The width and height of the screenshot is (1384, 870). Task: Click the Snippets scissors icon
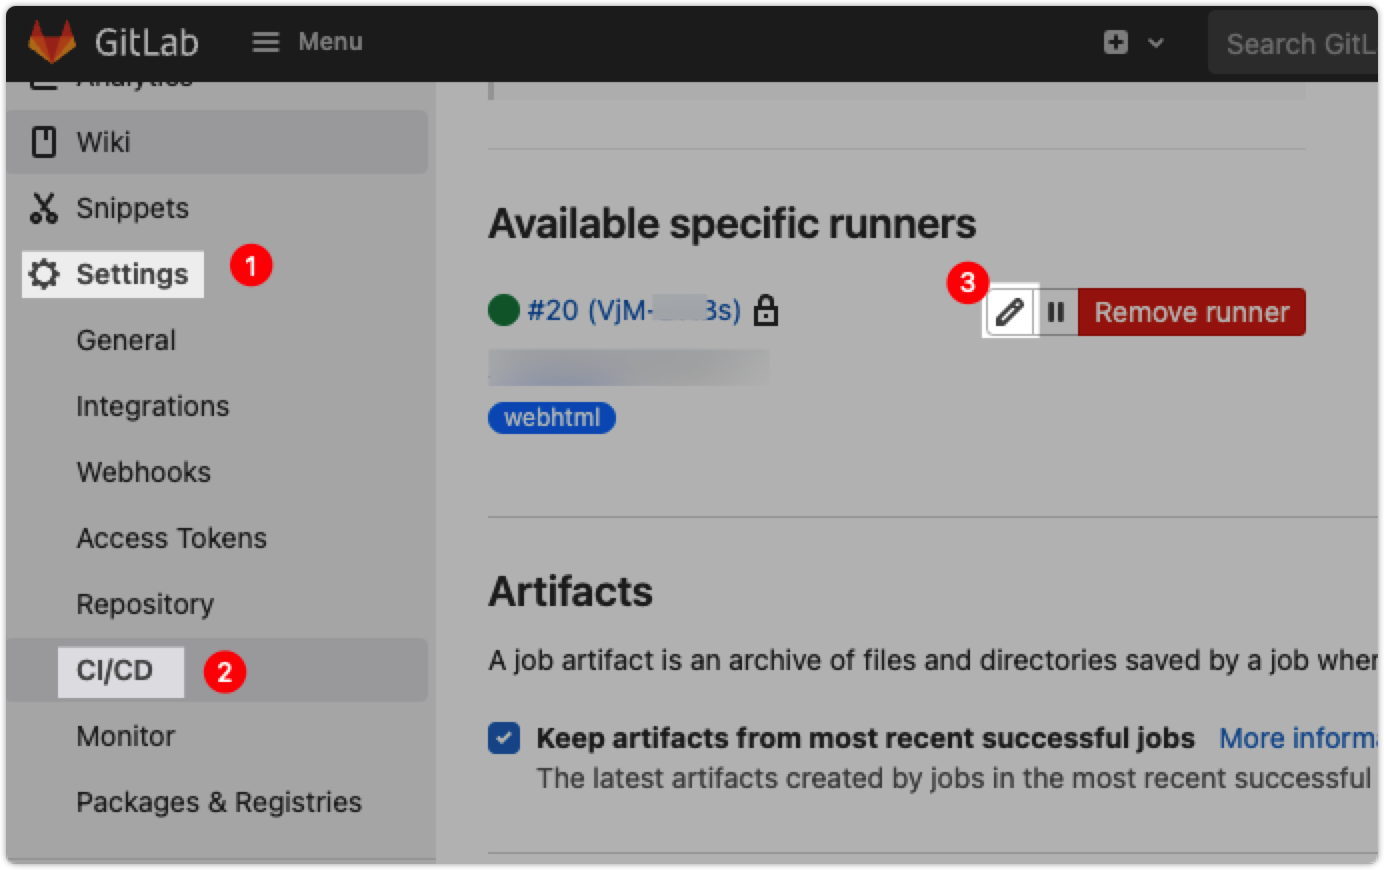43,207
